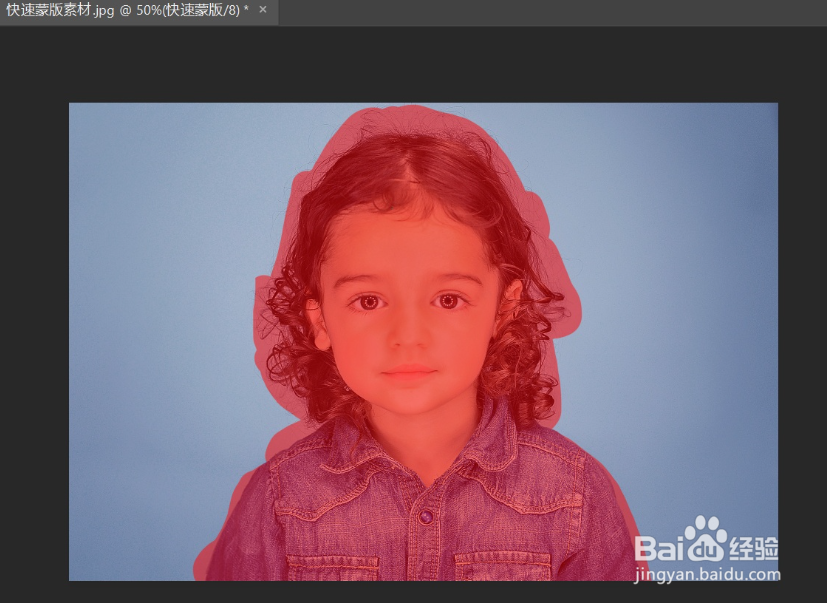Click the masked portrait in the canvas

[x=423, y=342]
